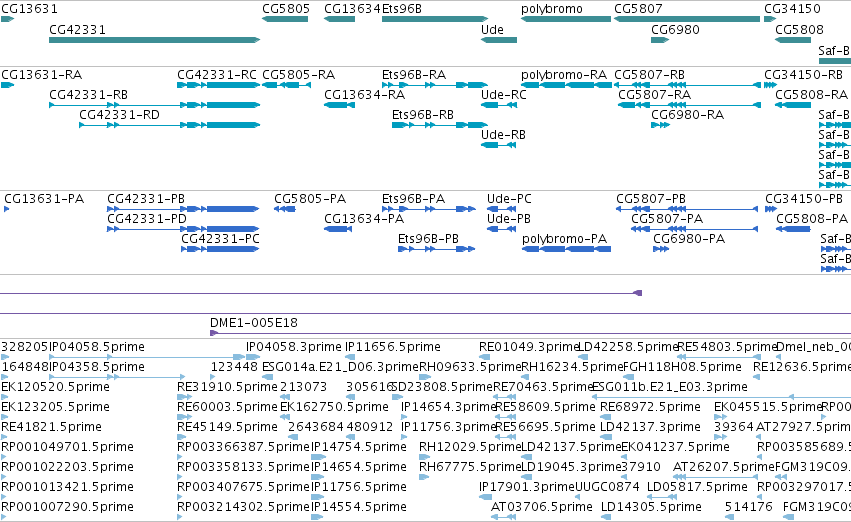Click the CG5808-RA transcript label

(x=811, y=95)
